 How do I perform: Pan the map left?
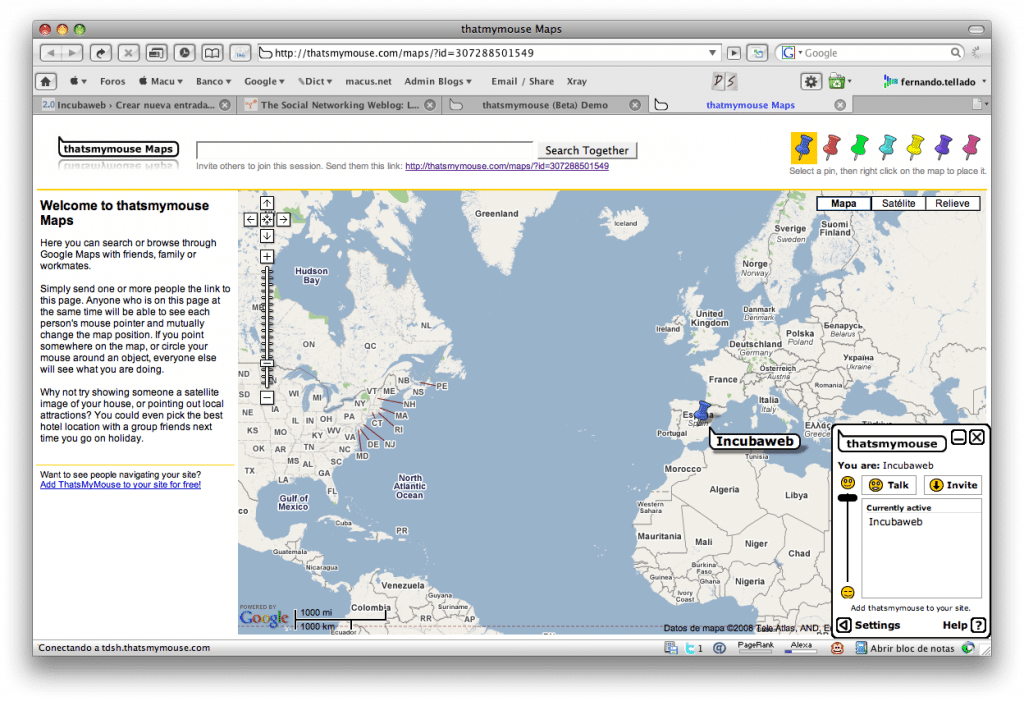[251, 220]
